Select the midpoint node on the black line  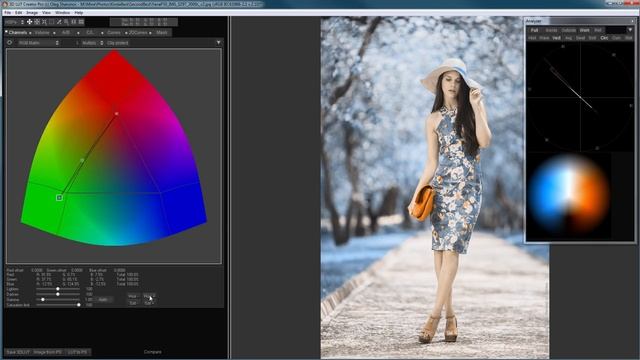(x=82, y=160)
